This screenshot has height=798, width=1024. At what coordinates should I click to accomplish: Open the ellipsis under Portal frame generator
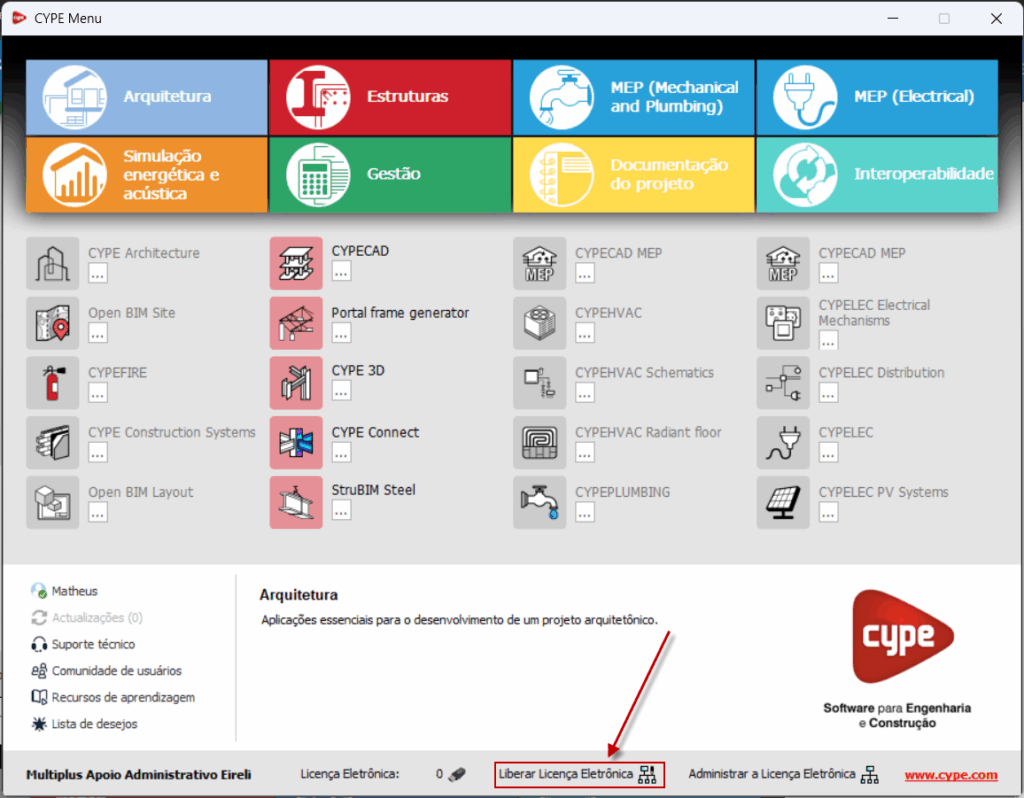(342, 333)
